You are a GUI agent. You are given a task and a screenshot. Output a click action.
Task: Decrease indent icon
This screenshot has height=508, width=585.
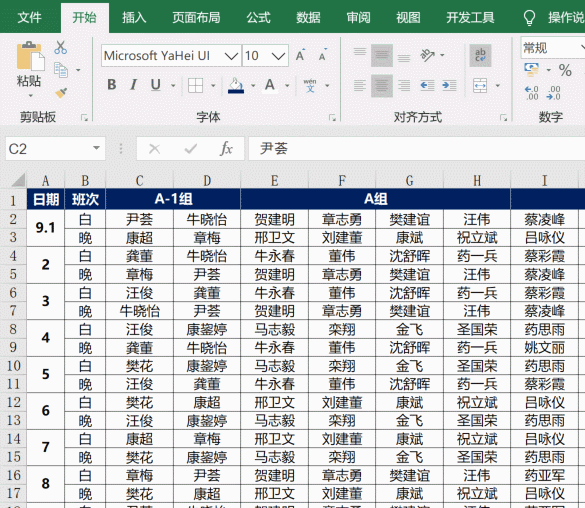pos(427,85)
